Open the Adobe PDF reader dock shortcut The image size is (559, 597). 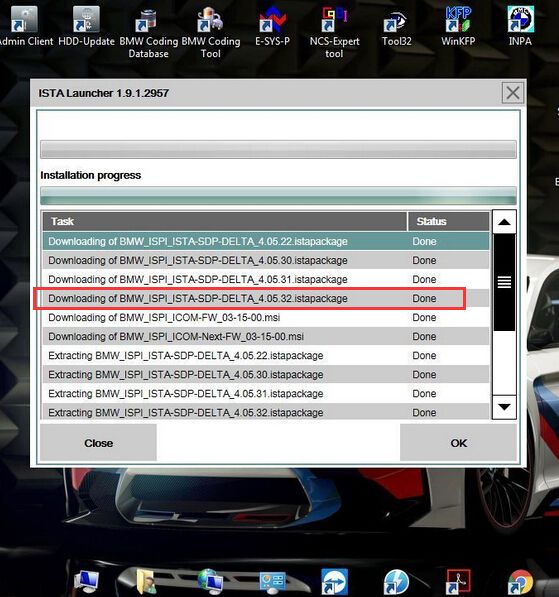(x=458, y=581)
